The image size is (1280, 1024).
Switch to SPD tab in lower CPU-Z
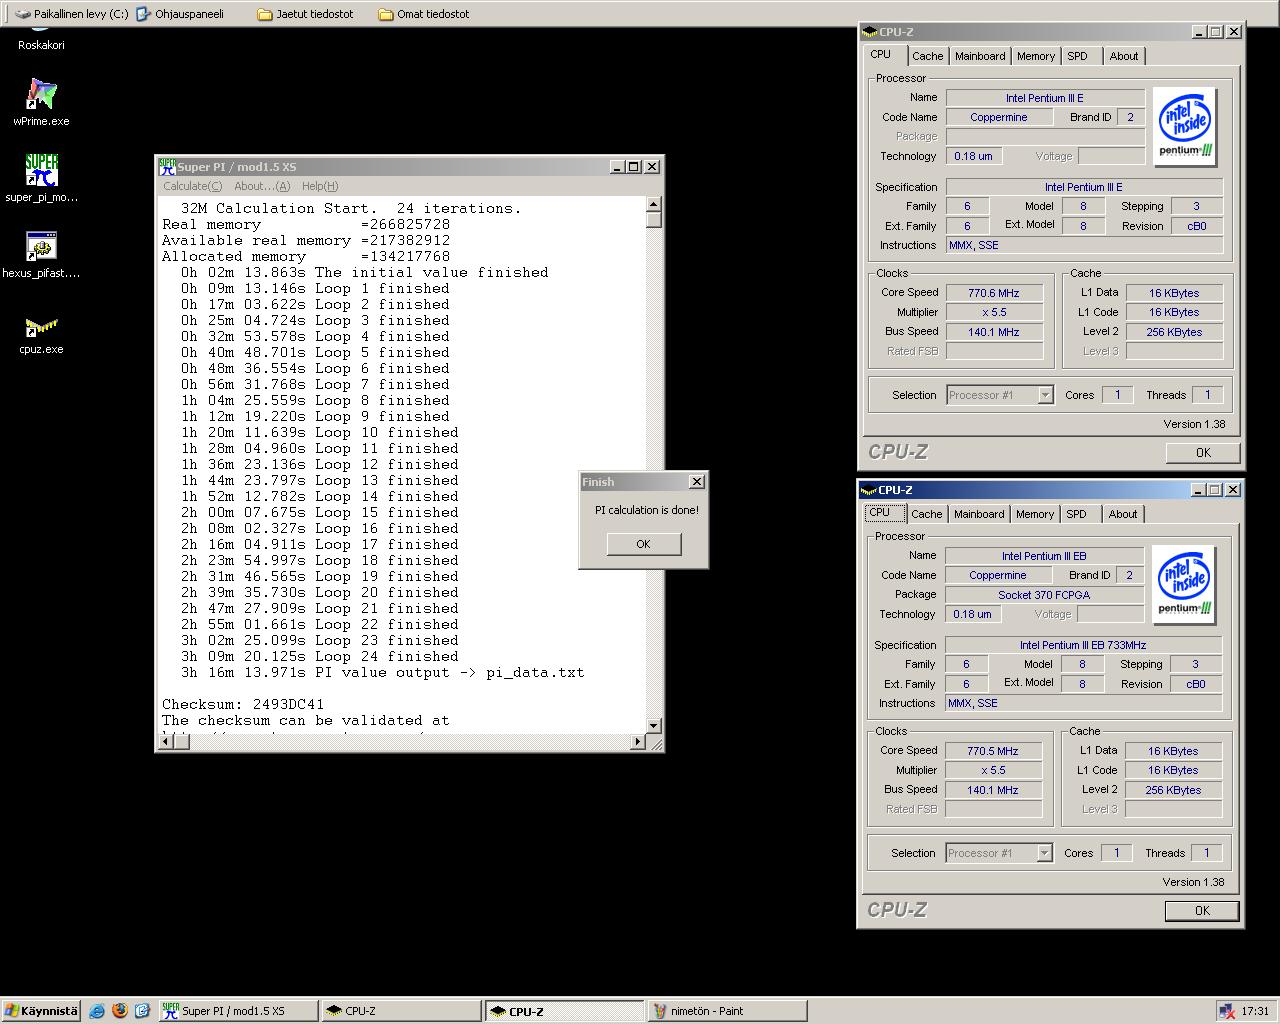pyautogui.click(x=1076, y=514)
